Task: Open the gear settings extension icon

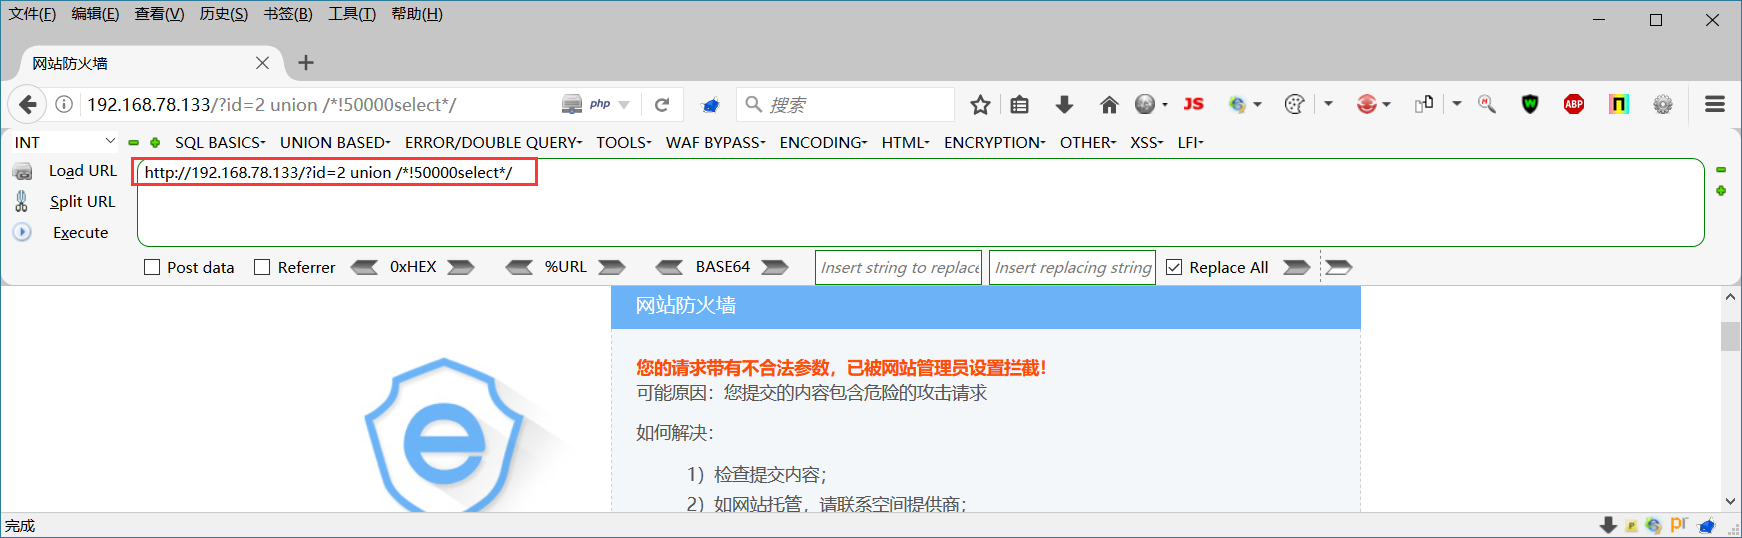Action: [x=1663, y=104]
